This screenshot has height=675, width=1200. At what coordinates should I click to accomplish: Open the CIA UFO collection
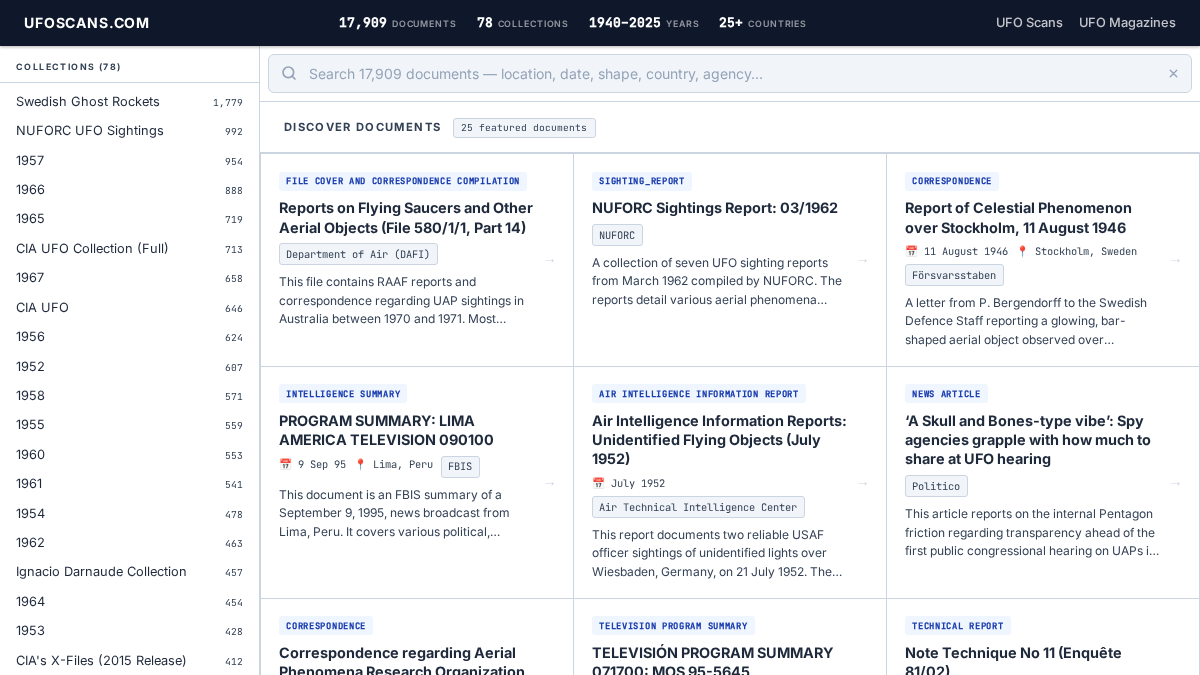[129, 308]
